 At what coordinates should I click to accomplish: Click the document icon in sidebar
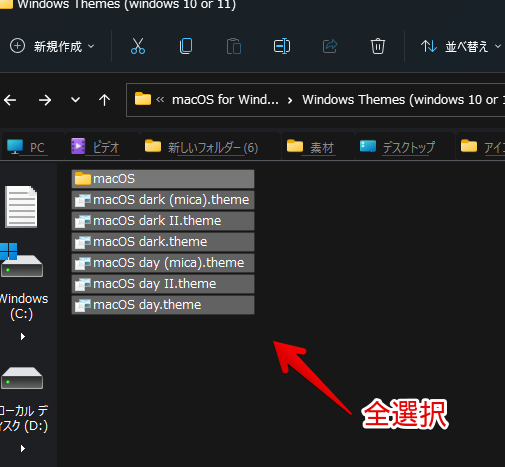(x=21, y=207)
